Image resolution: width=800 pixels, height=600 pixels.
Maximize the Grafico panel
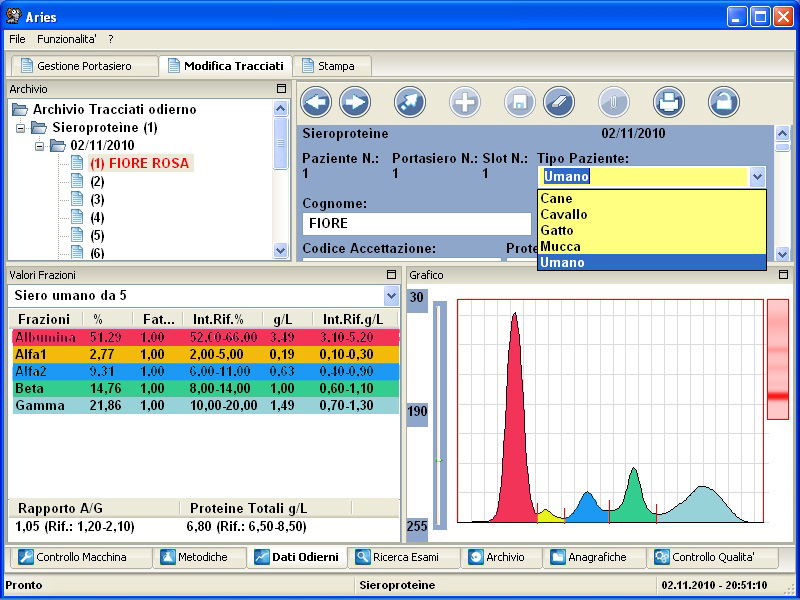point(783,275)
